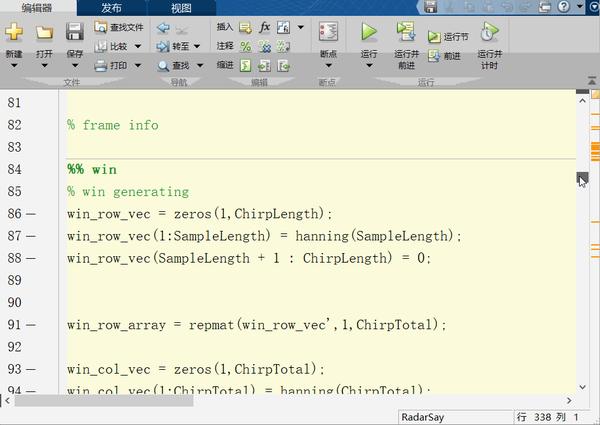Click the editor actions circle arrow button

click(x=594, y=7)
